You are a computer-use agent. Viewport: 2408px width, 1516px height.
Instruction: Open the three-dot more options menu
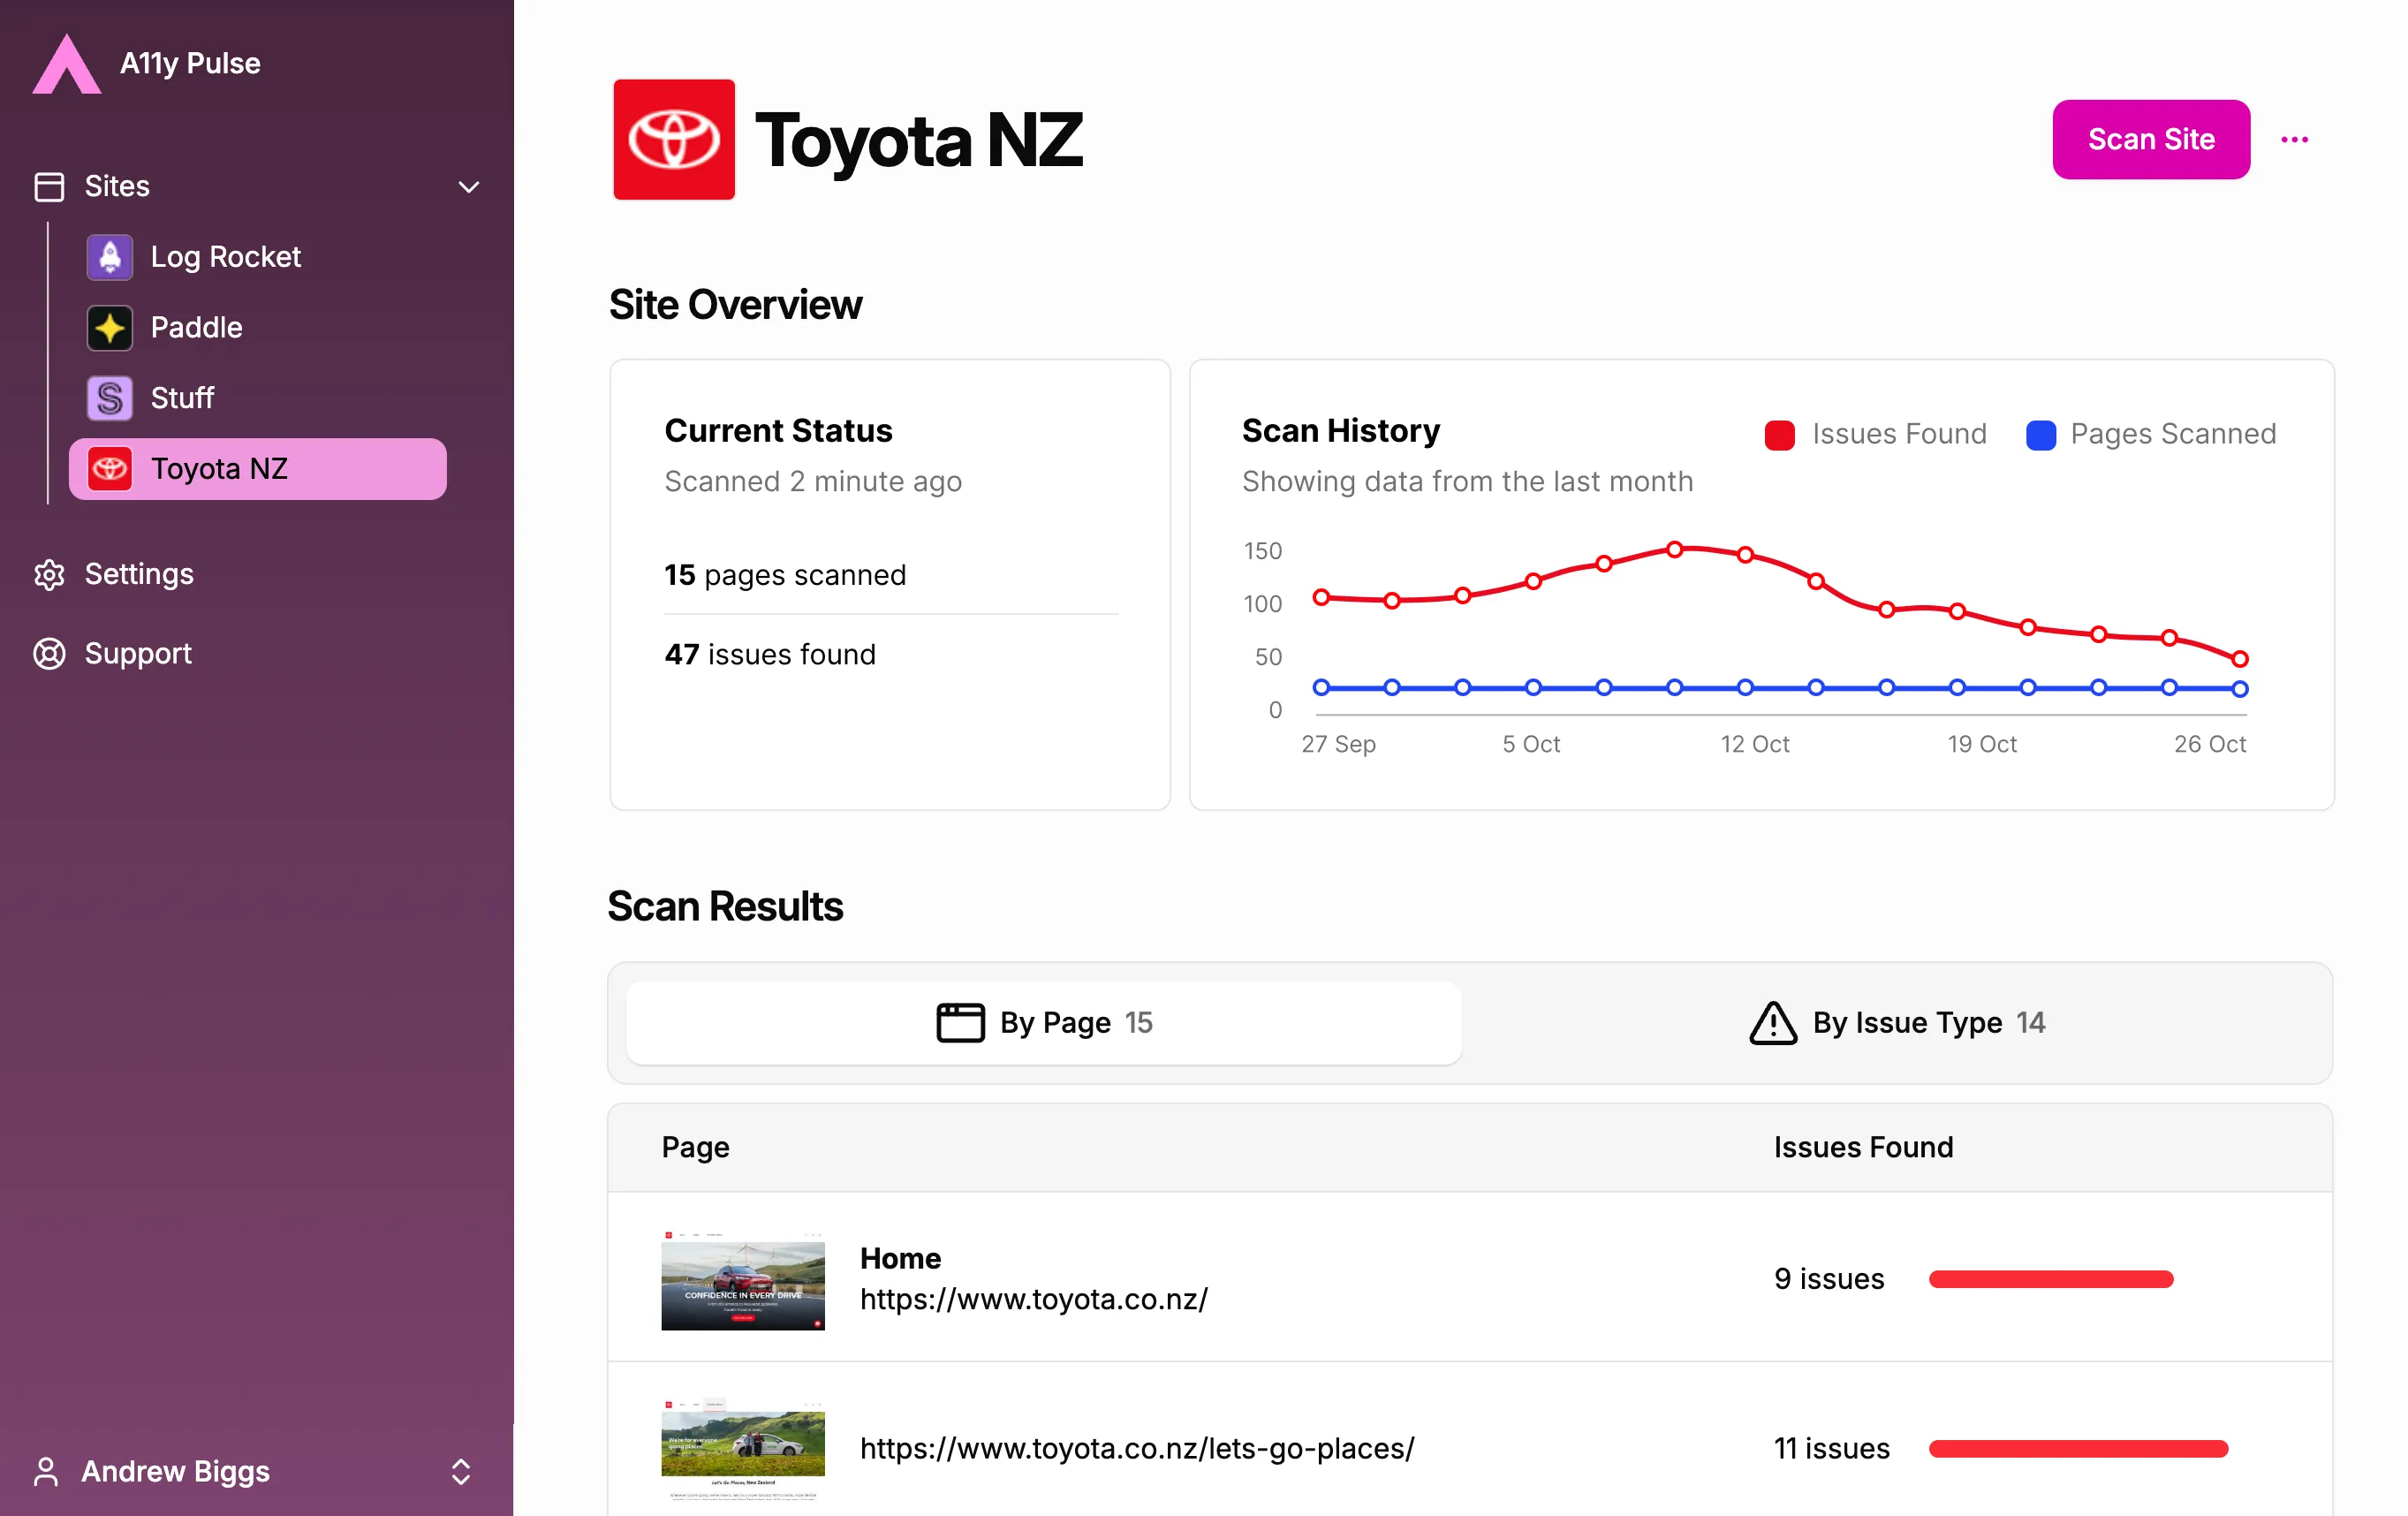point(2294,140)
